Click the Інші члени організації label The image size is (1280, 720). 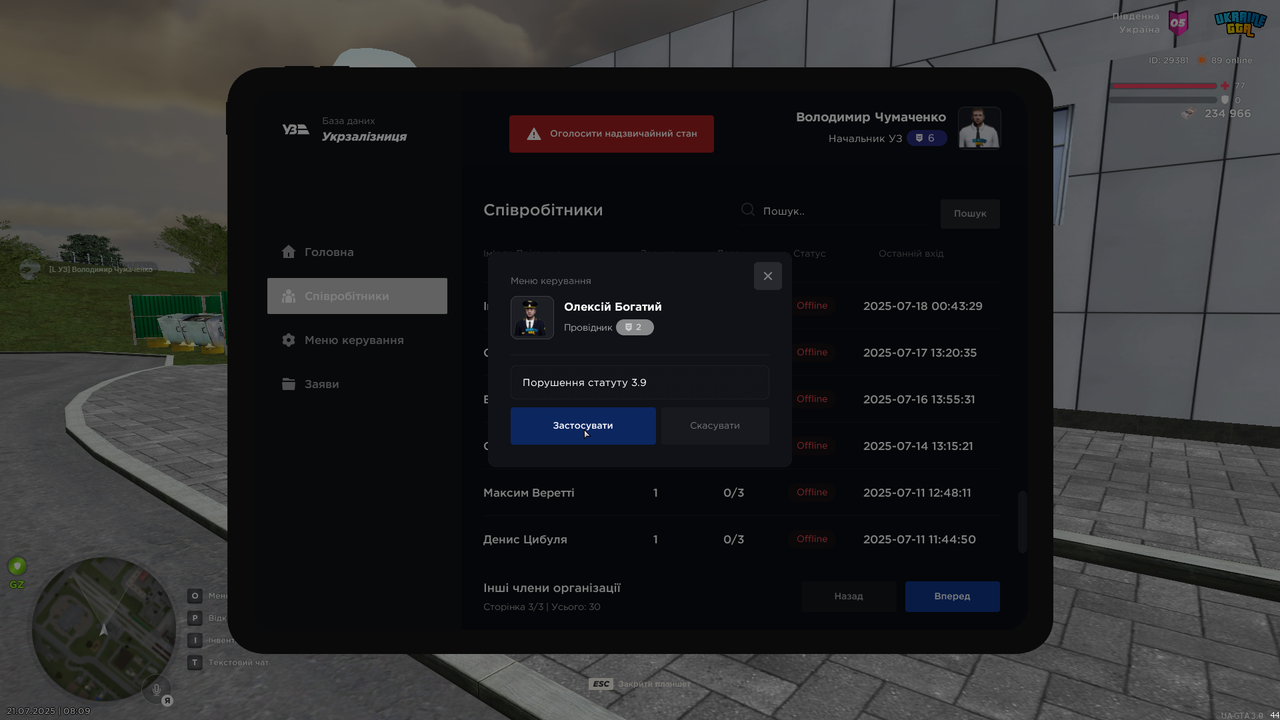coord(552,588)
